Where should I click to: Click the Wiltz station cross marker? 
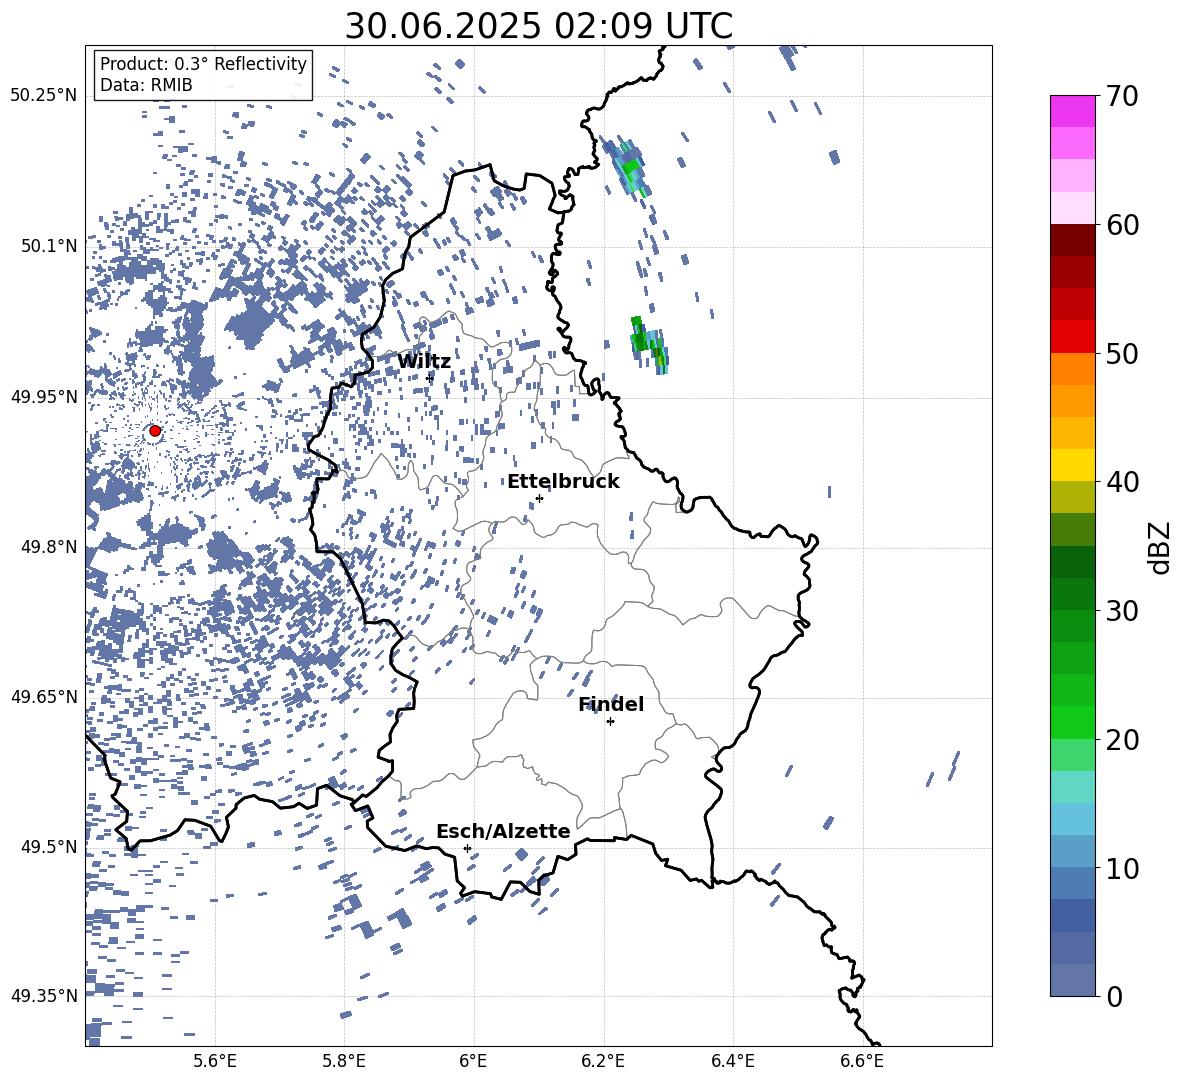(x=430, y=378)
